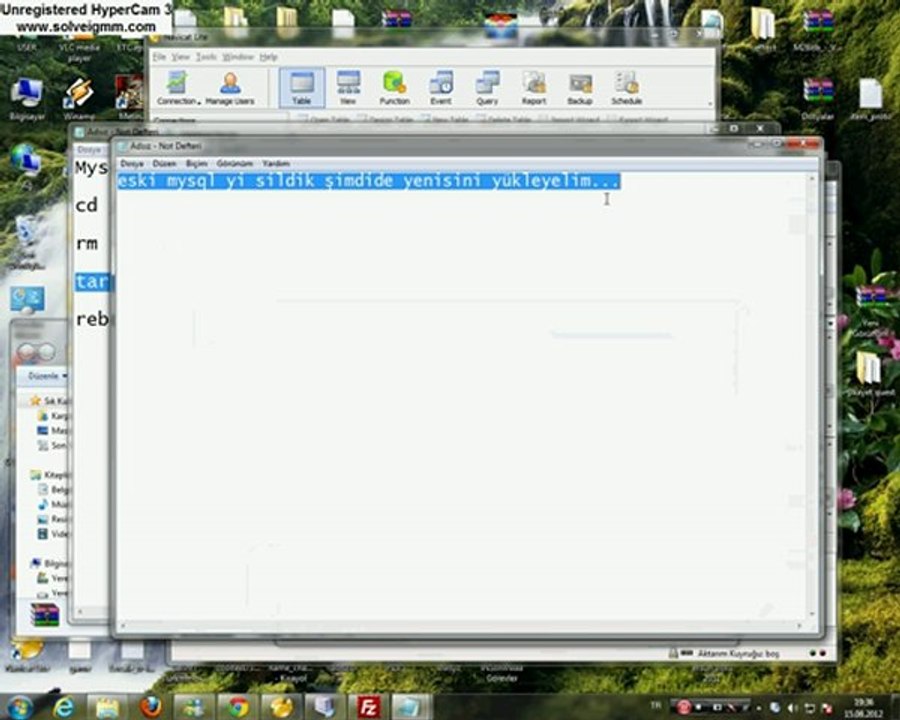The width and height of the screenshot is (900, 720).
Task: Open Bilgisayar desktop icon
Action: 26,98
